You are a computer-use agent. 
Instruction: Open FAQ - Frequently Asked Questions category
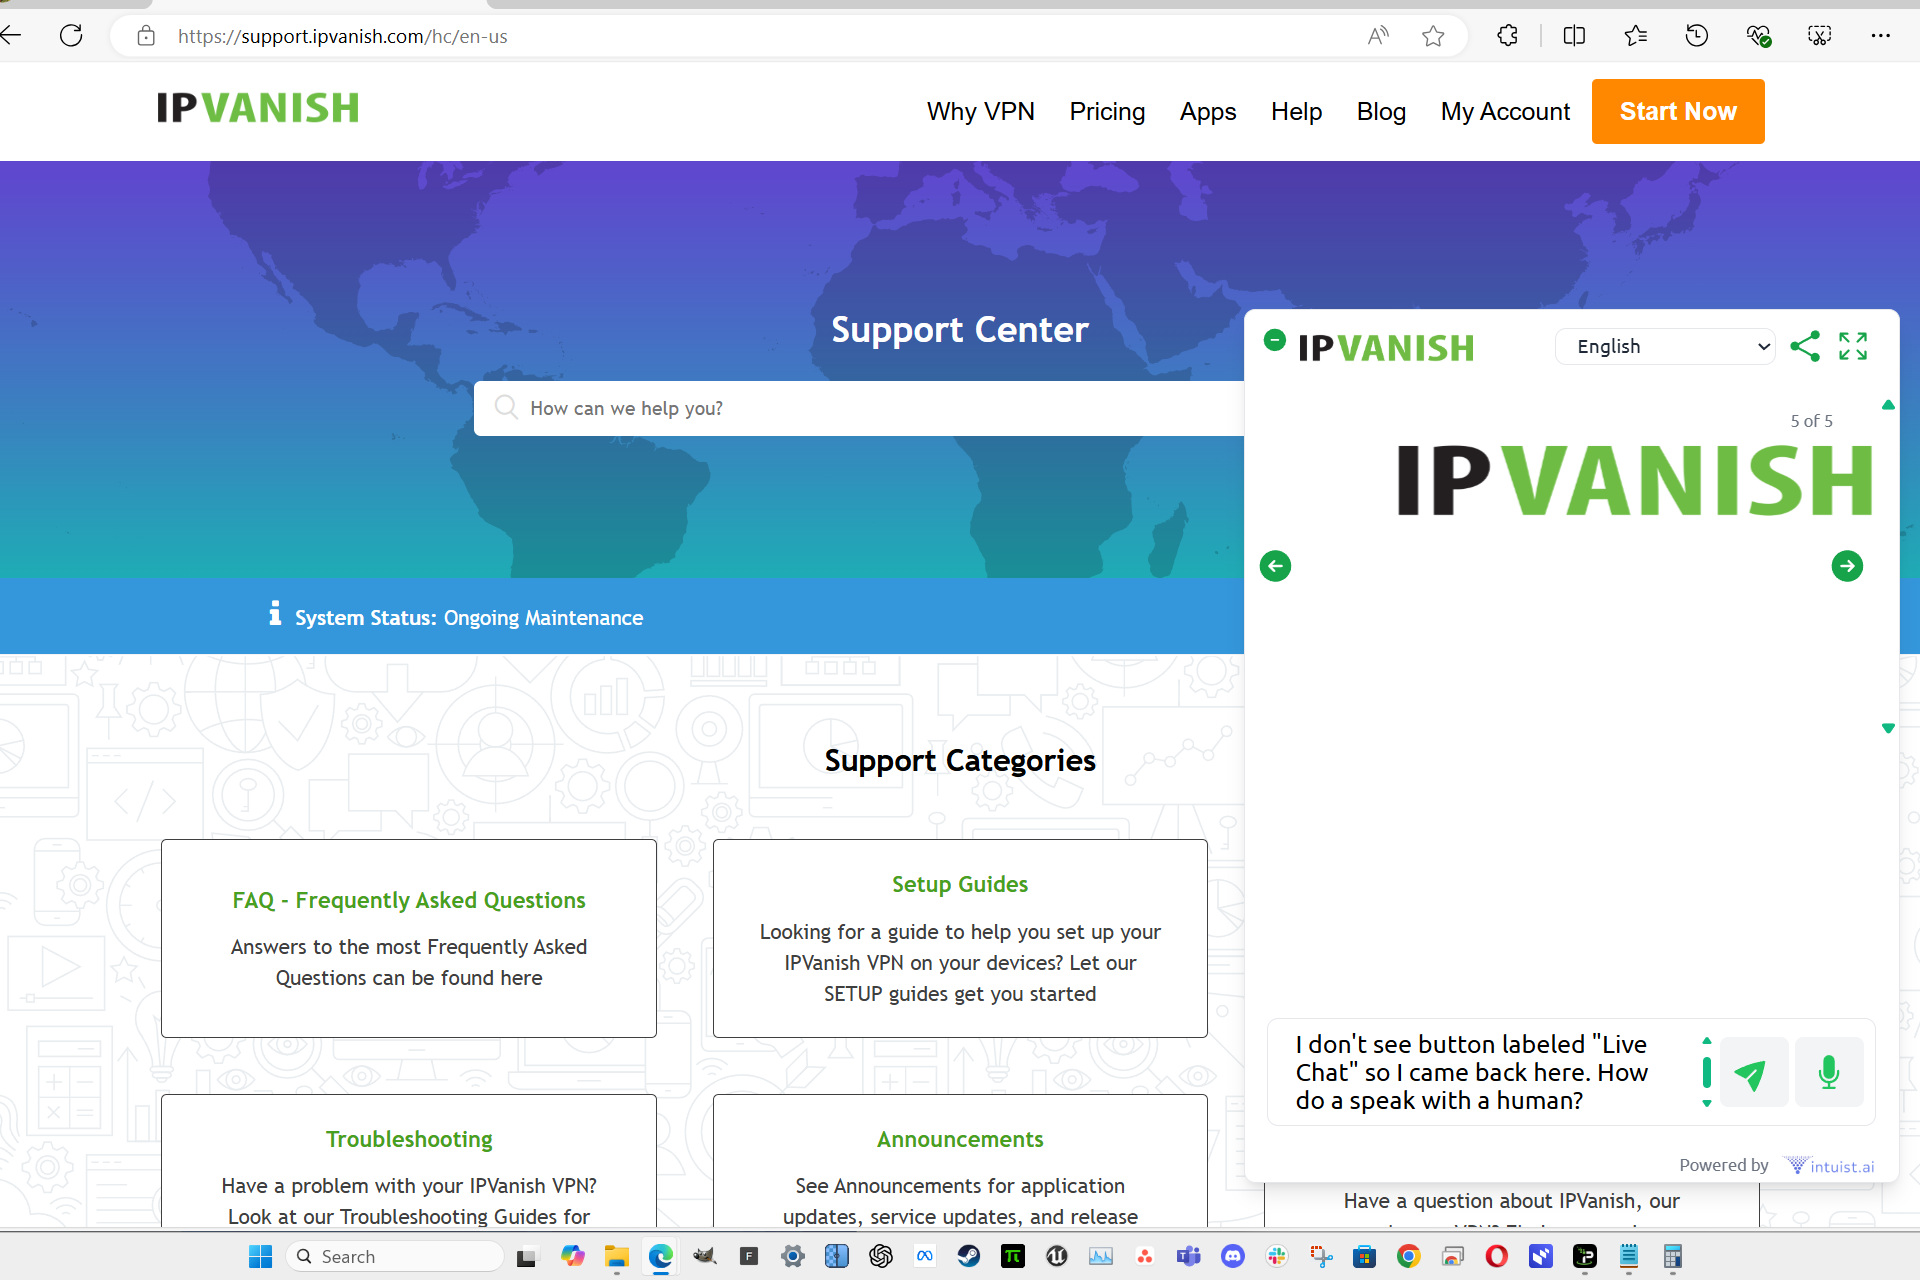408,938
